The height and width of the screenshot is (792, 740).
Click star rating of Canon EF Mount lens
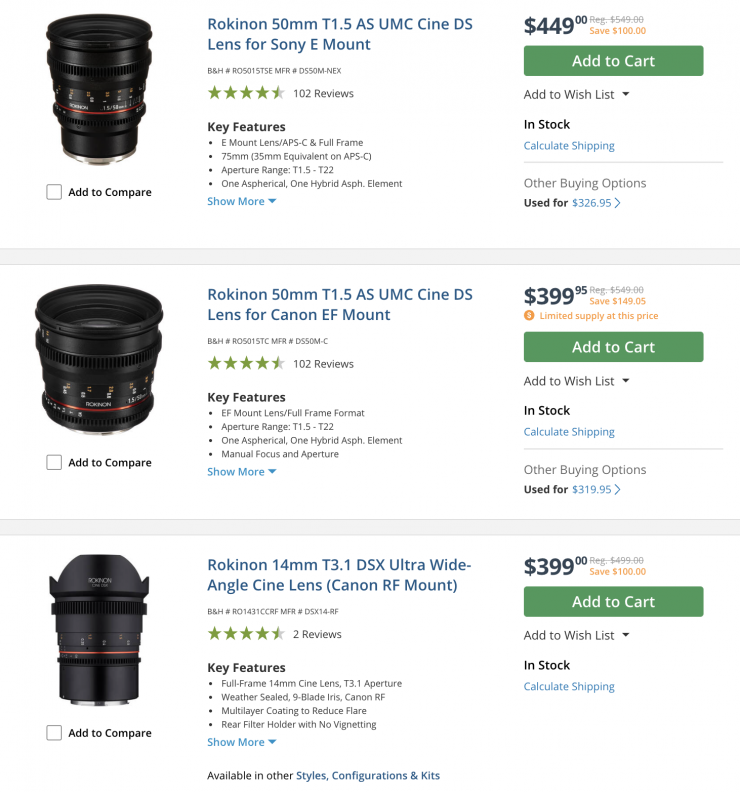coord(246,364)
